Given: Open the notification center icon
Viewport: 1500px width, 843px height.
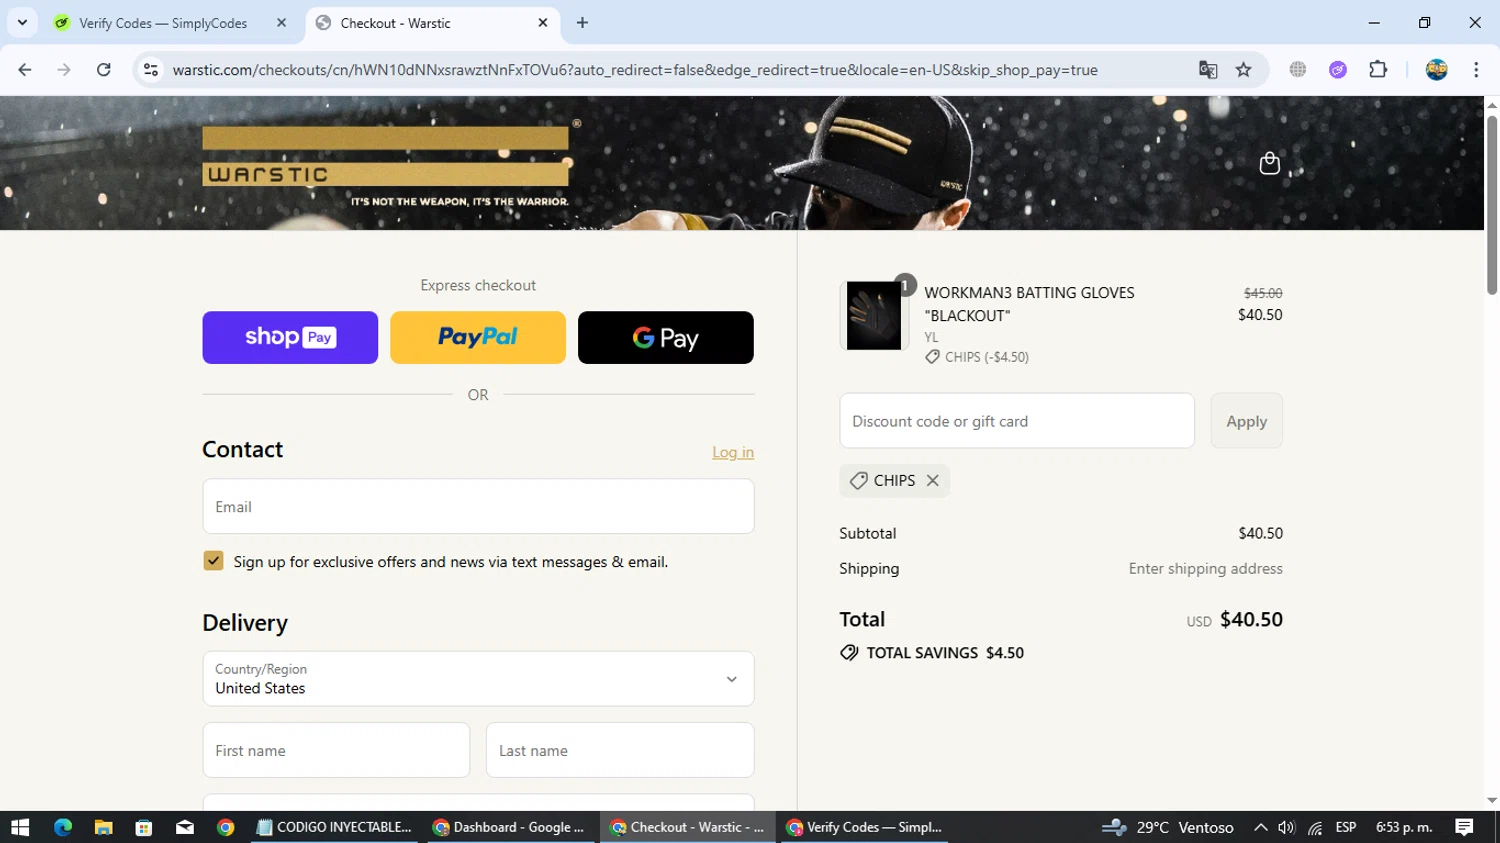Looking at the screenshot, I should click(1465, 827).
